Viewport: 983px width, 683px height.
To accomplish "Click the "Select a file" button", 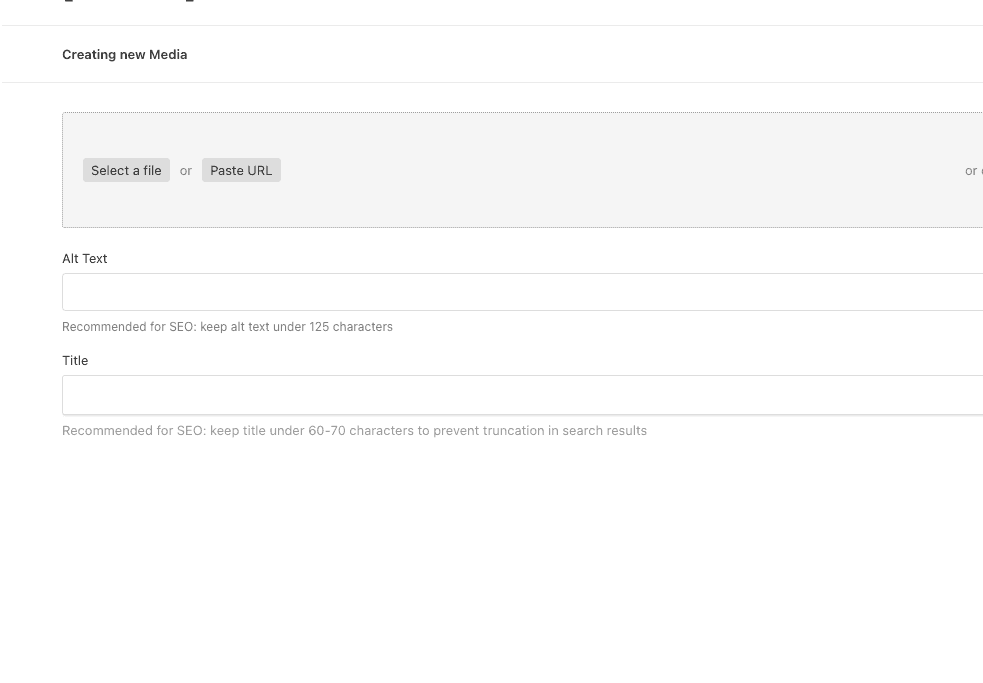I will 126,171.
